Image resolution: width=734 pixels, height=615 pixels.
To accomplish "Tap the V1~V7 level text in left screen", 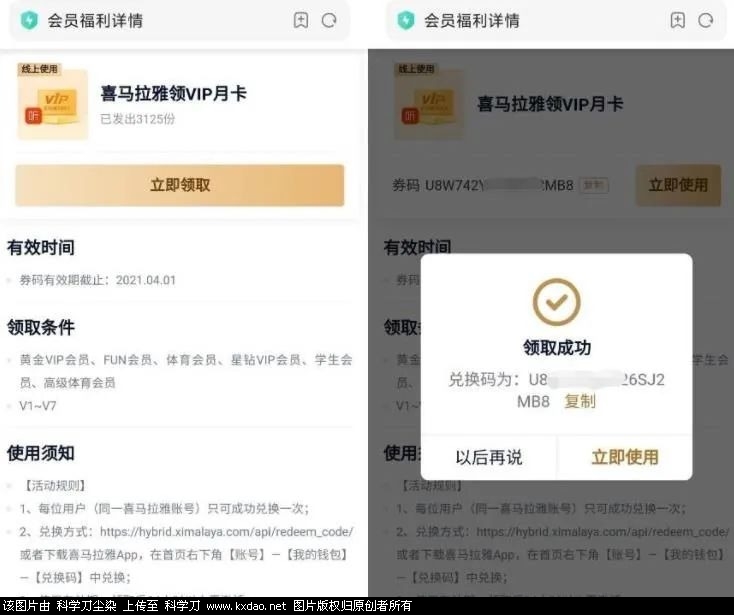I will tap(38, 406).
